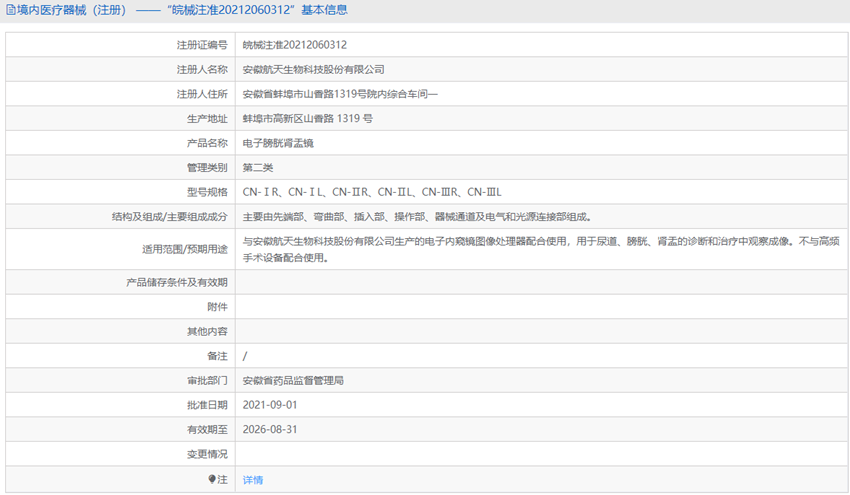Click the lightbulb icon beside 注
This screenshot has width=850, height=495.
click(x=212, y=479)
